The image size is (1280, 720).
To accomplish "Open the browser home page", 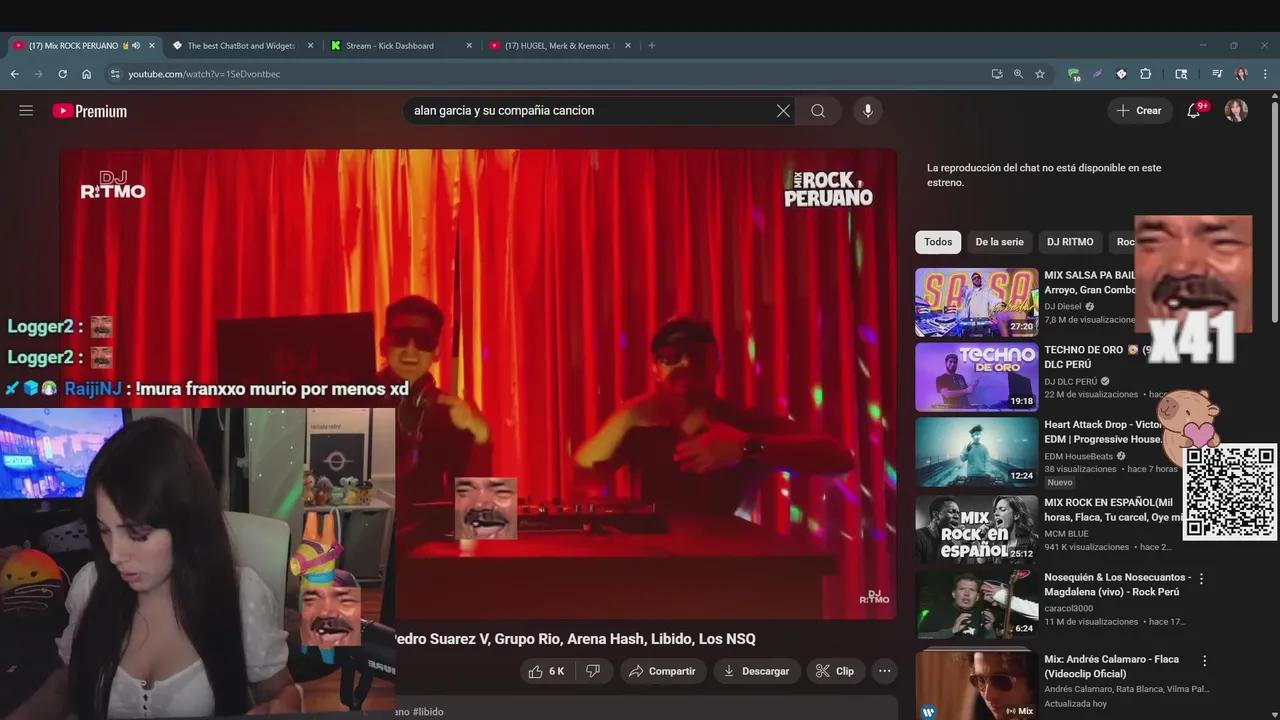I will coord(86,74).
